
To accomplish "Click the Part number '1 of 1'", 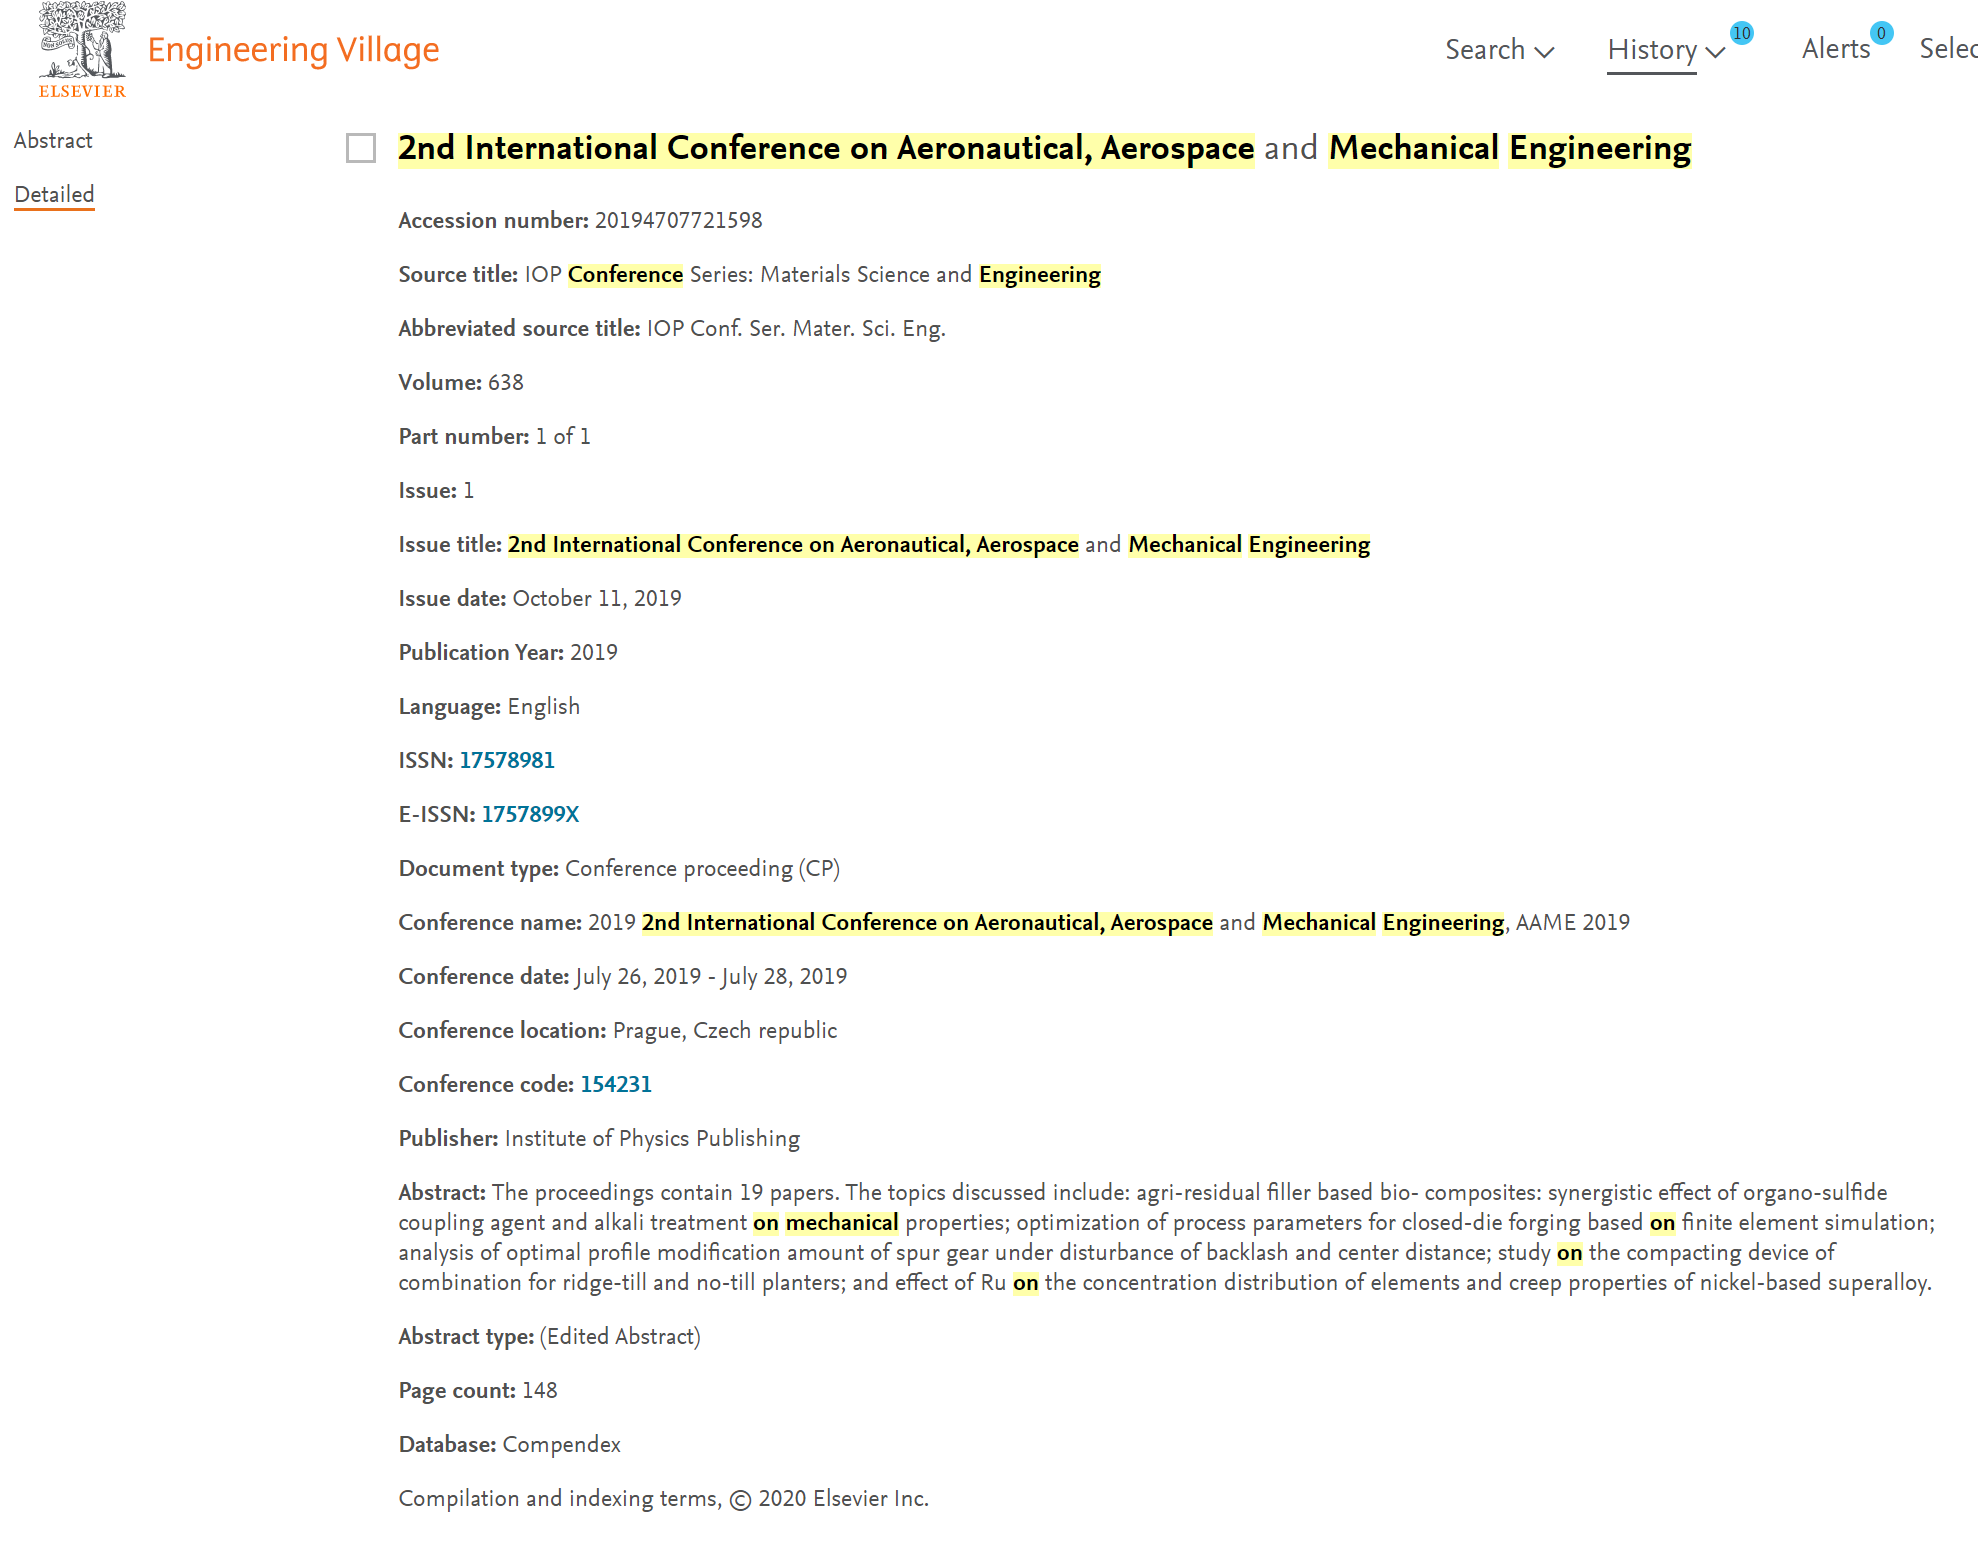I will (x=563, y=436).
